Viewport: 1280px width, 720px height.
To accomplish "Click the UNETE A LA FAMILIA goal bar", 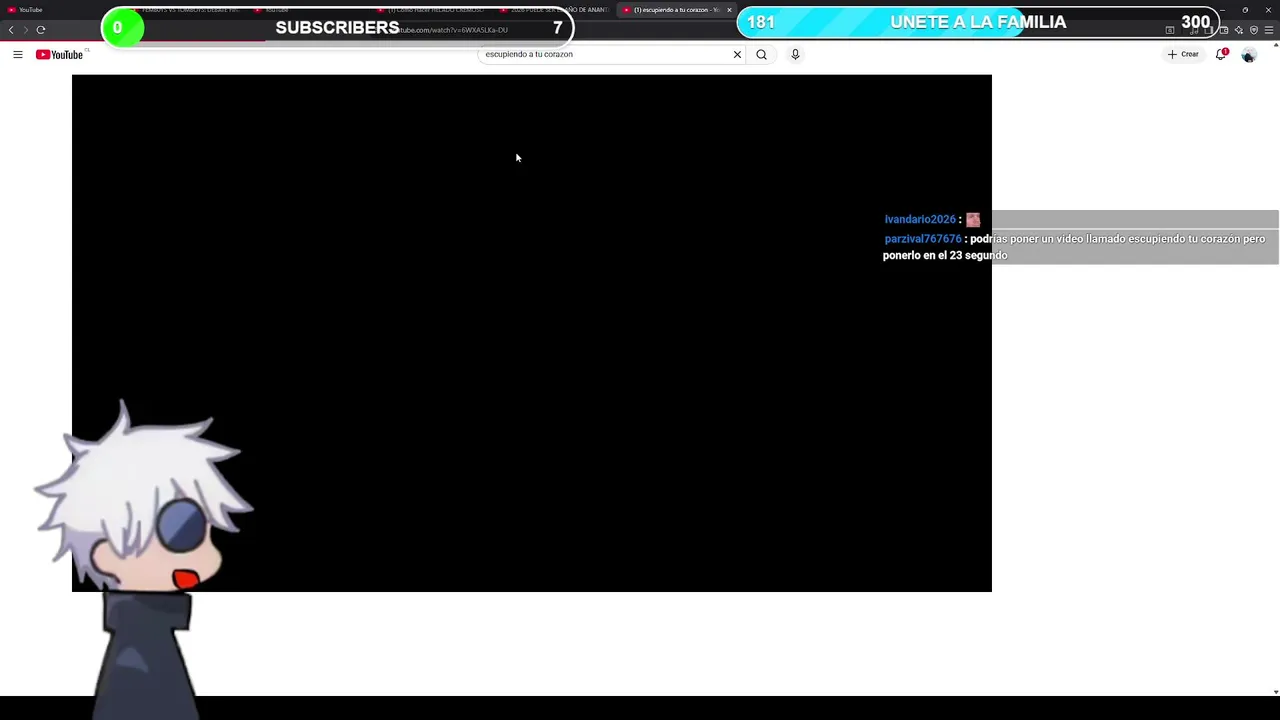I will [978, 22].
